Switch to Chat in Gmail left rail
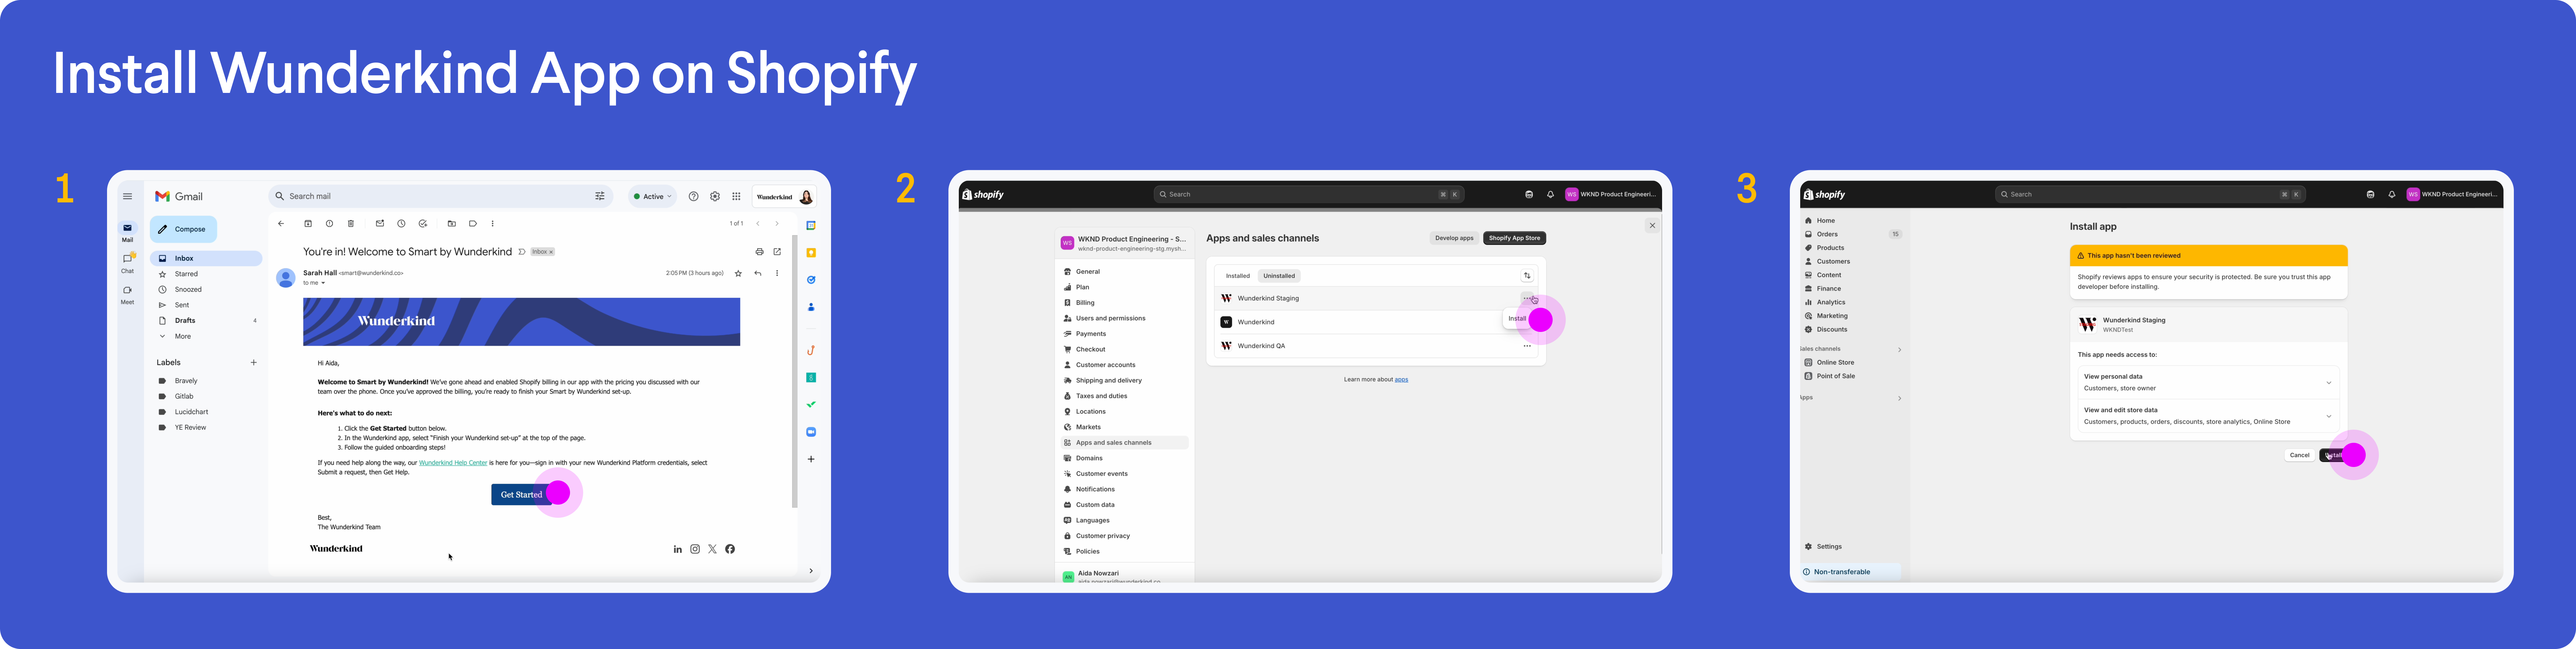 127,262
